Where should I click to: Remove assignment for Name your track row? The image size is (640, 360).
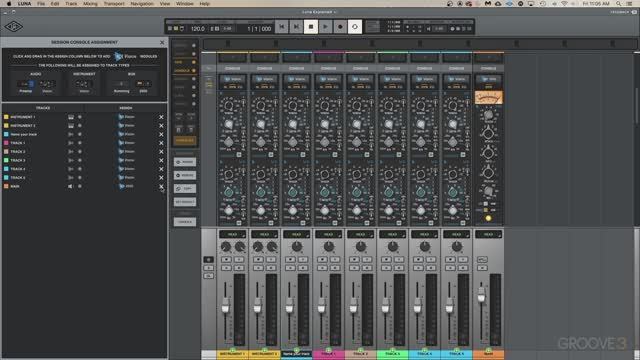pyautogui.click(x=161, y=134)
